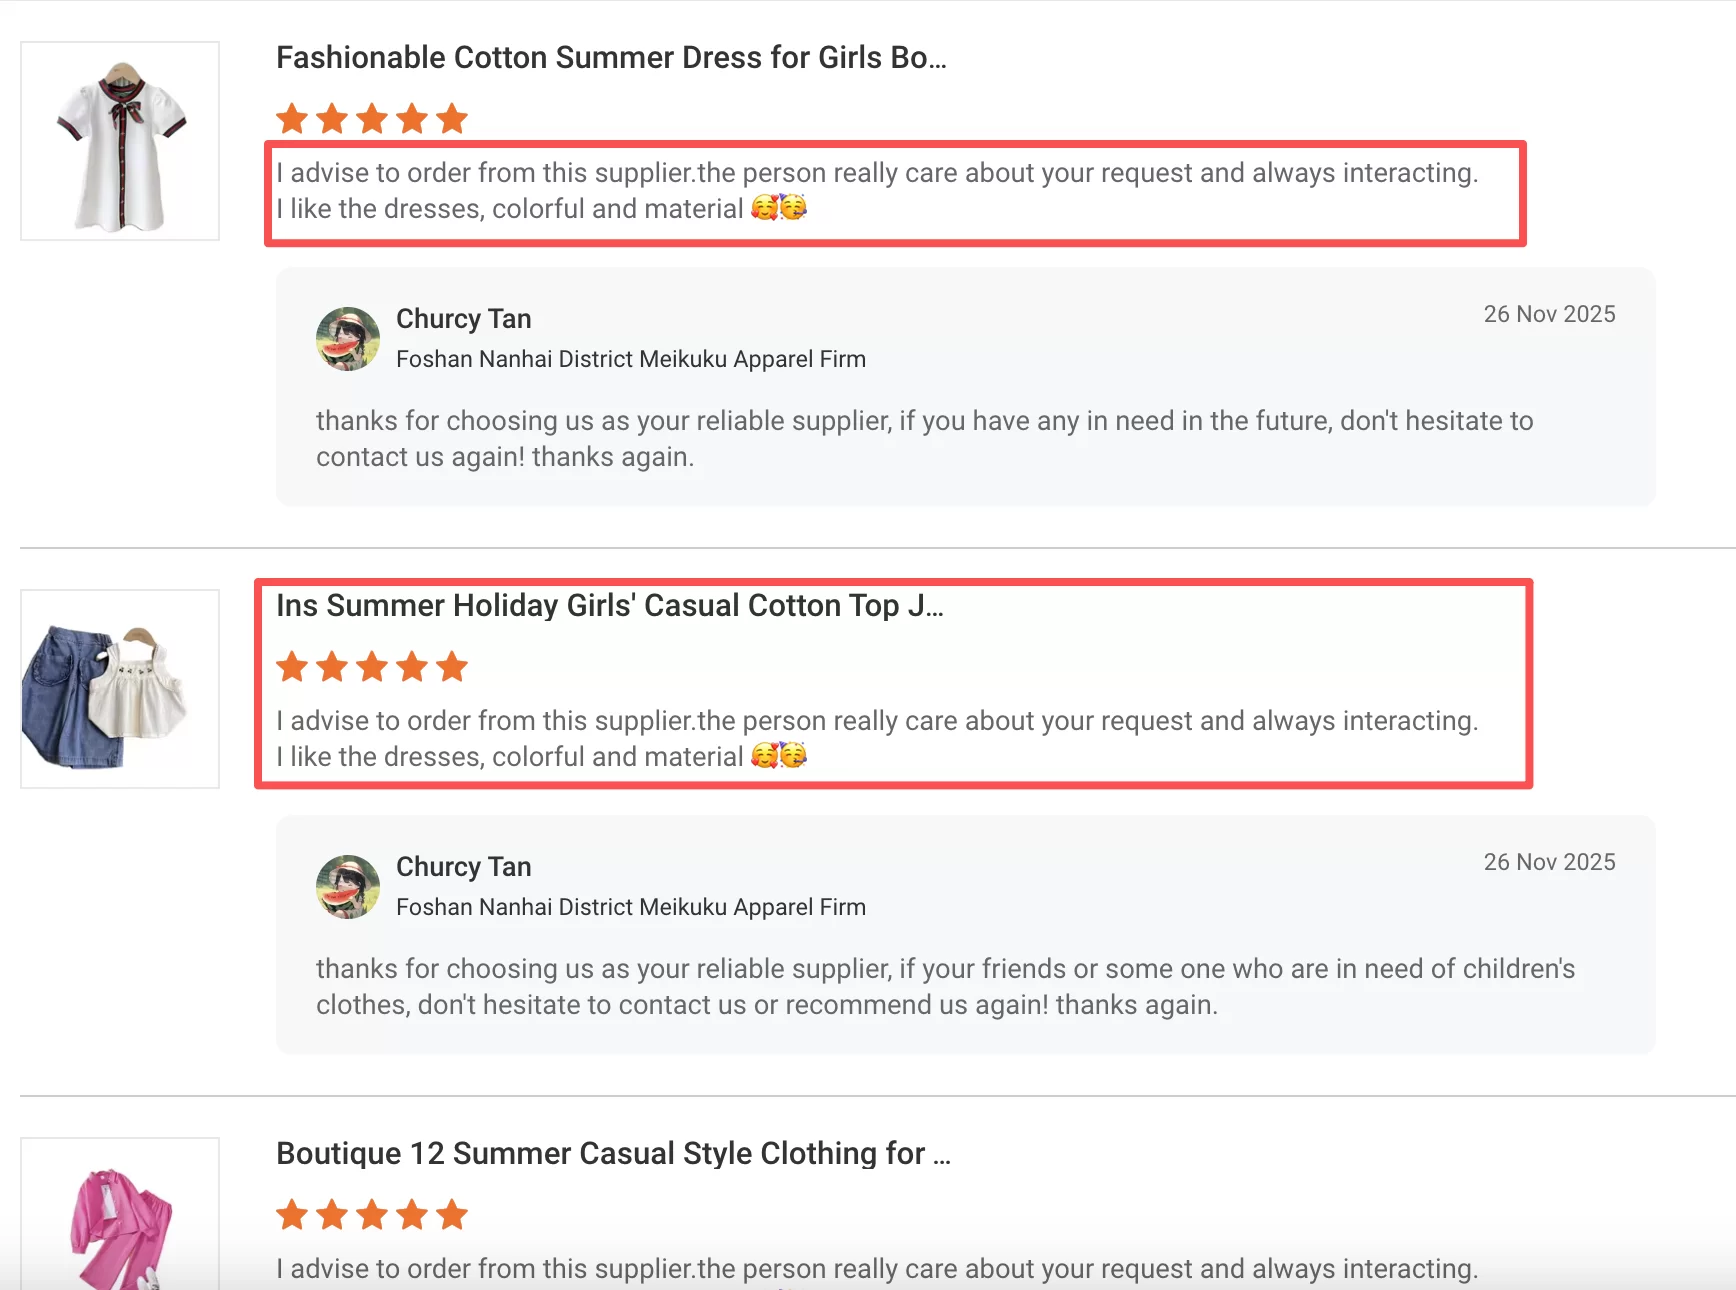Click the 26 Nov 2025 date on the first reply
This screenshot has width=1736, height=1290.
point(1549,314)
